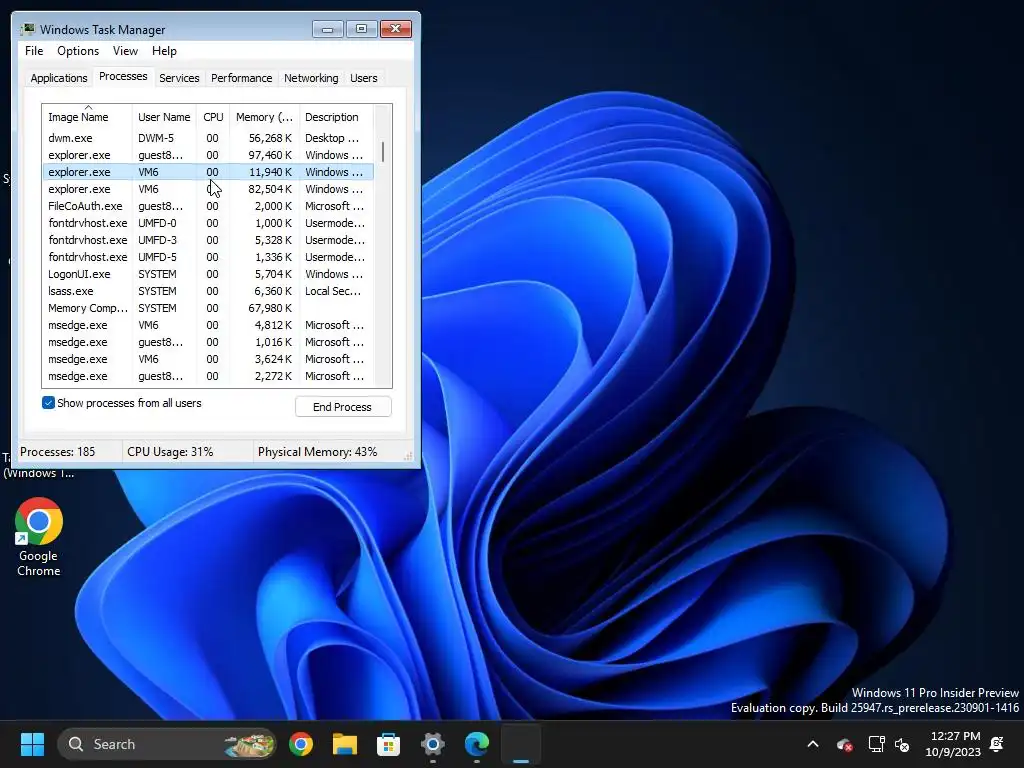Open the Options menu

(x=78, y=51)
